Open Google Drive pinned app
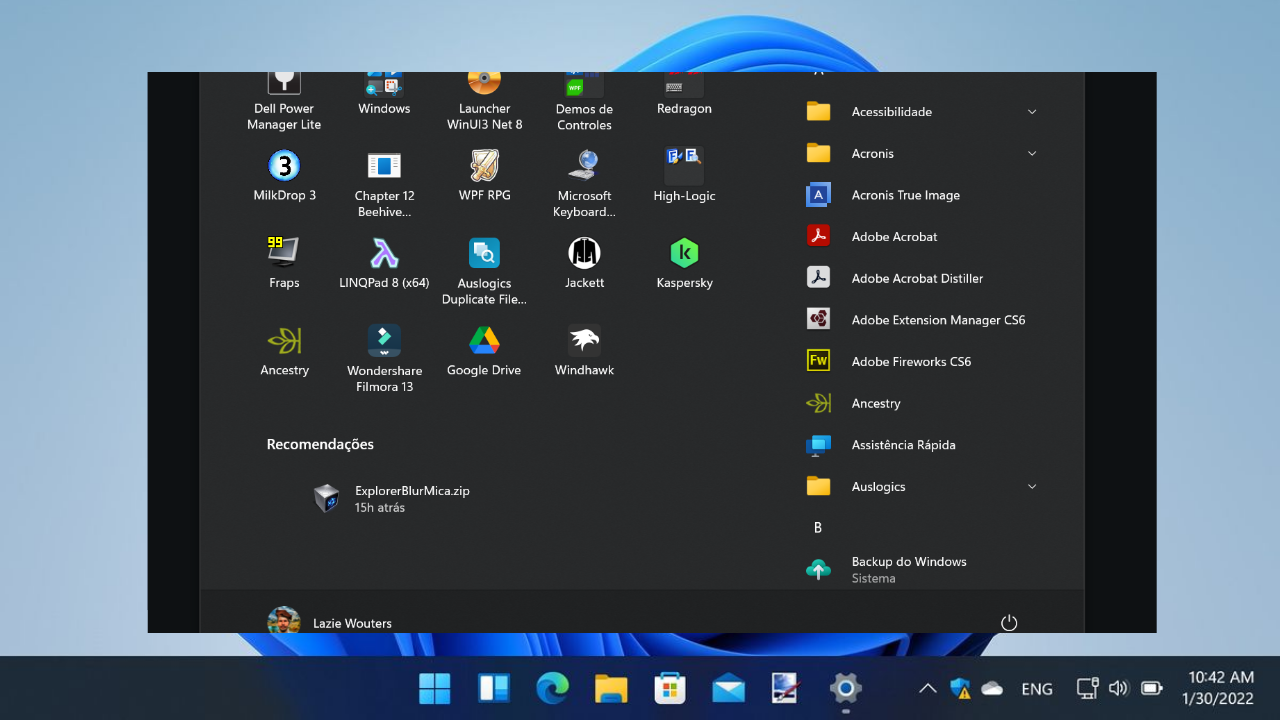Viewport: 1280px width, 720px height. pos(484,350)
